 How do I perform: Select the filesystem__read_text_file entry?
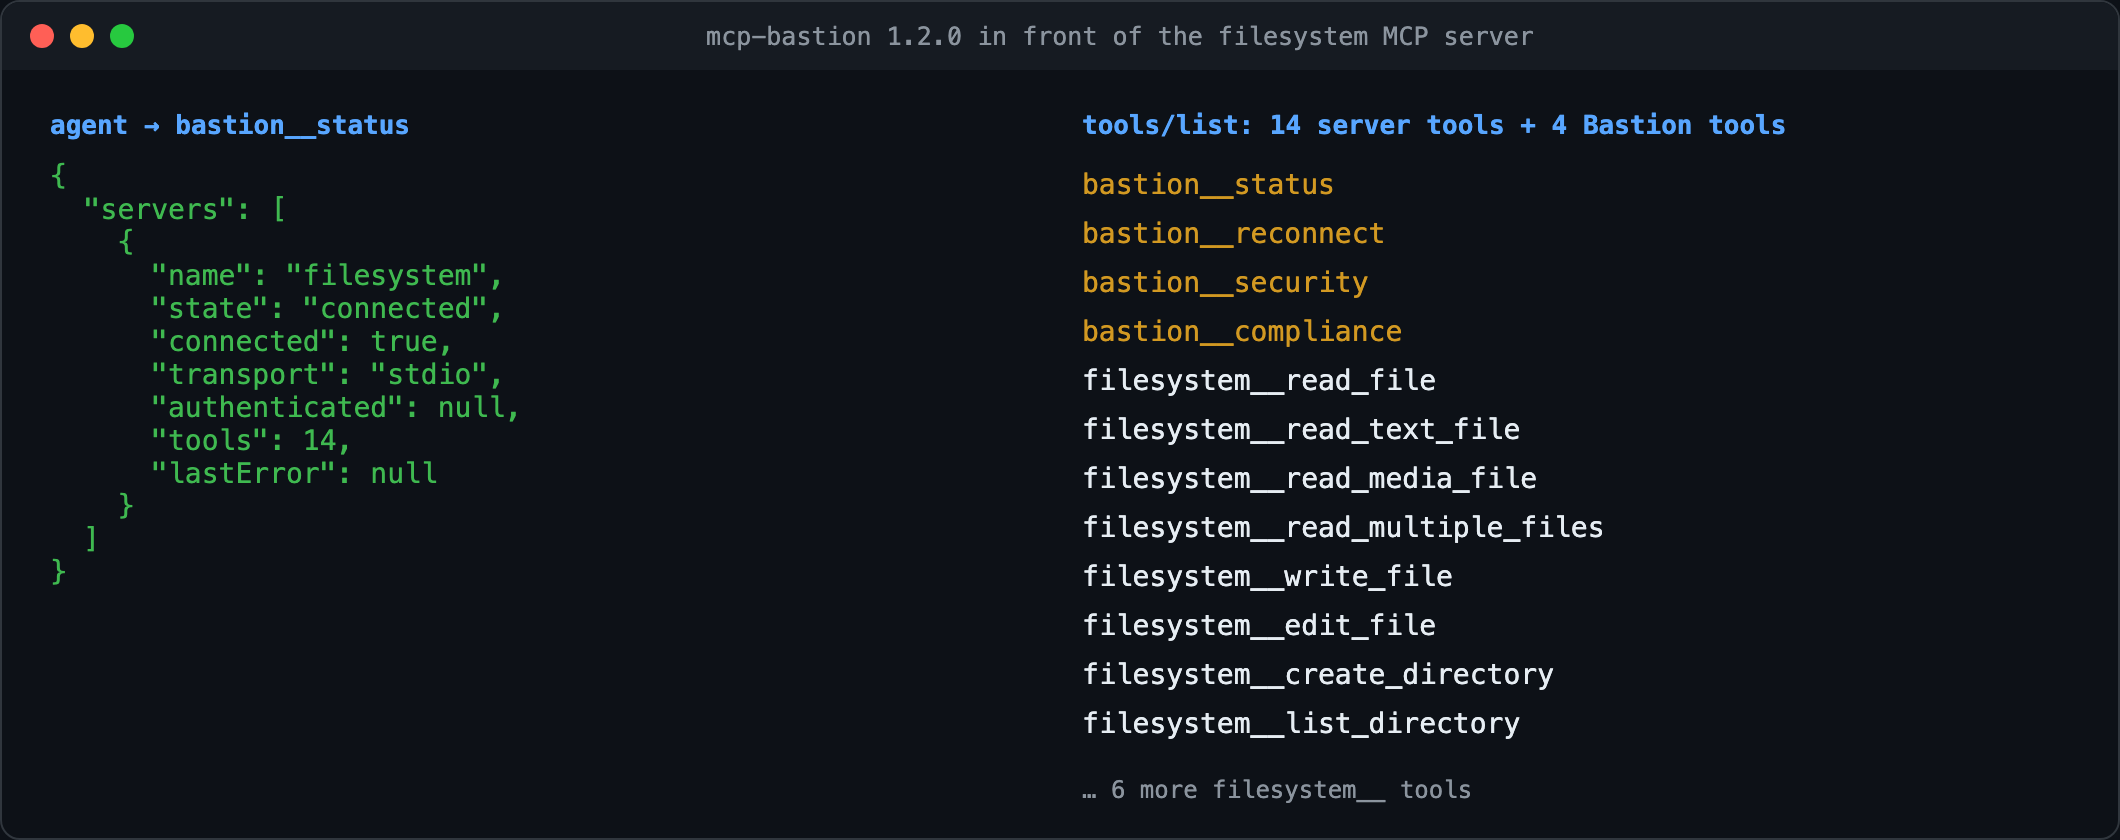tap(1301, 430)
